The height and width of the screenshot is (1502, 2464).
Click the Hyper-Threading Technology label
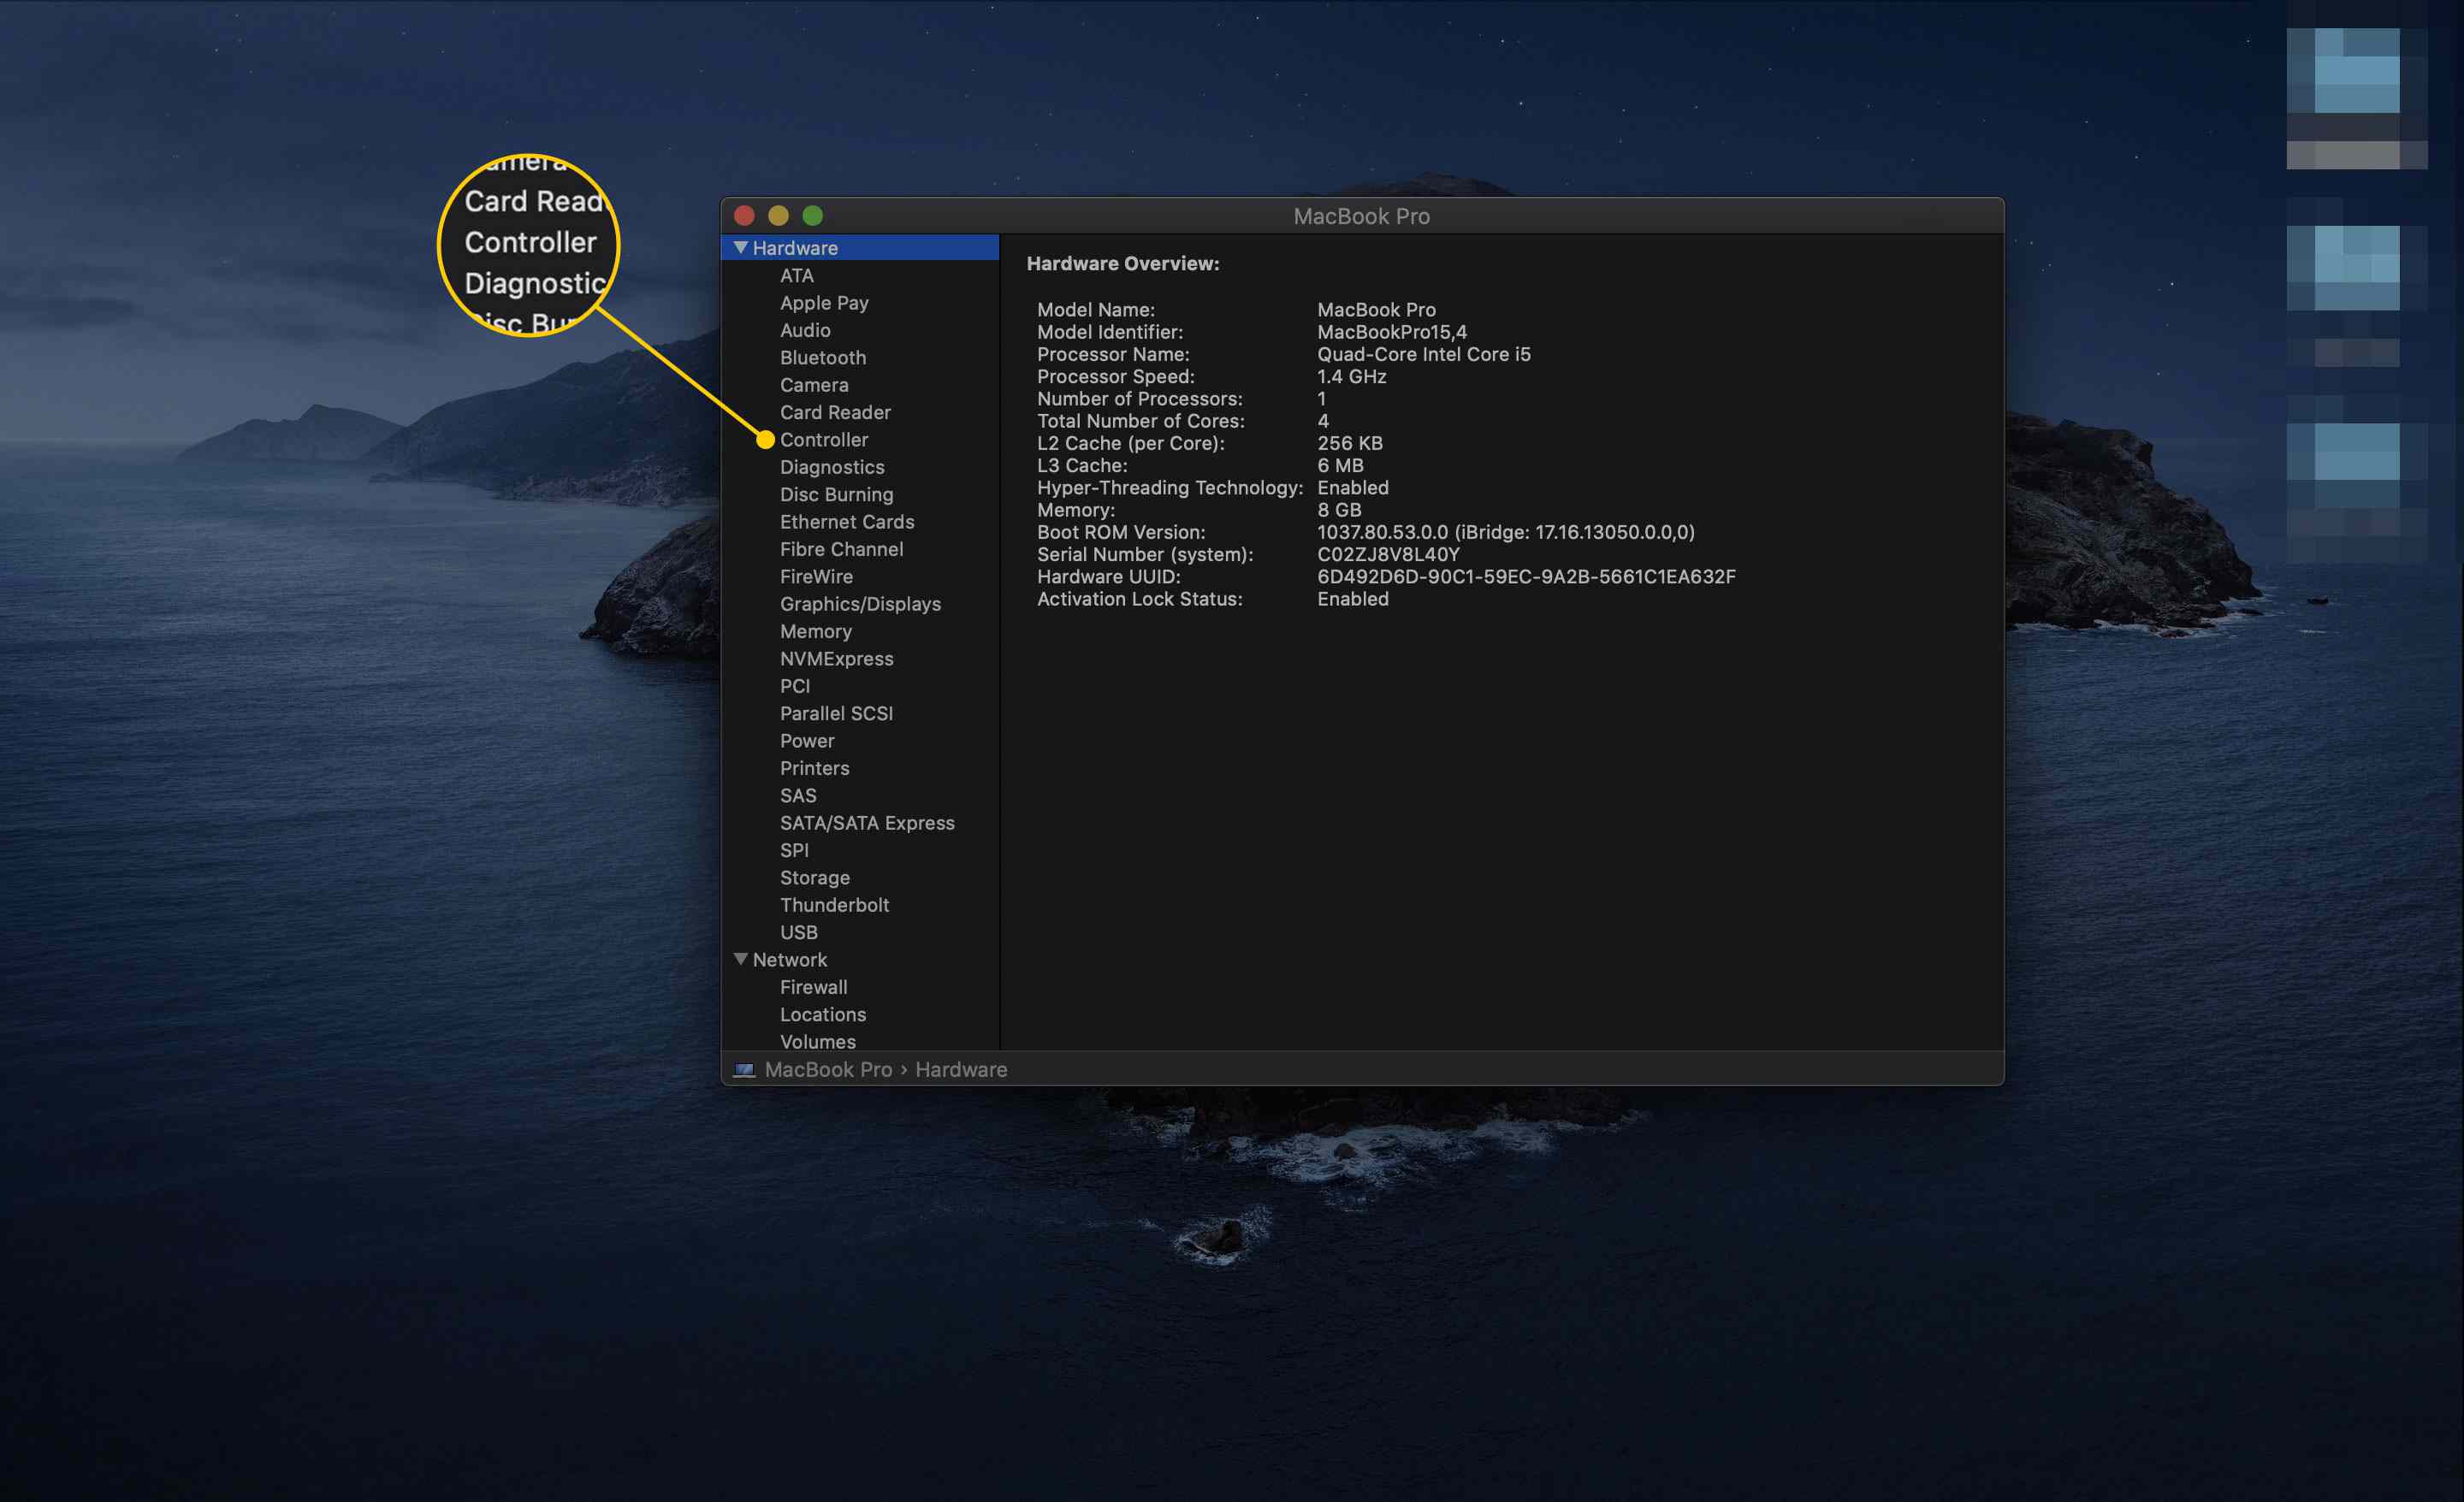point(1170,488)
